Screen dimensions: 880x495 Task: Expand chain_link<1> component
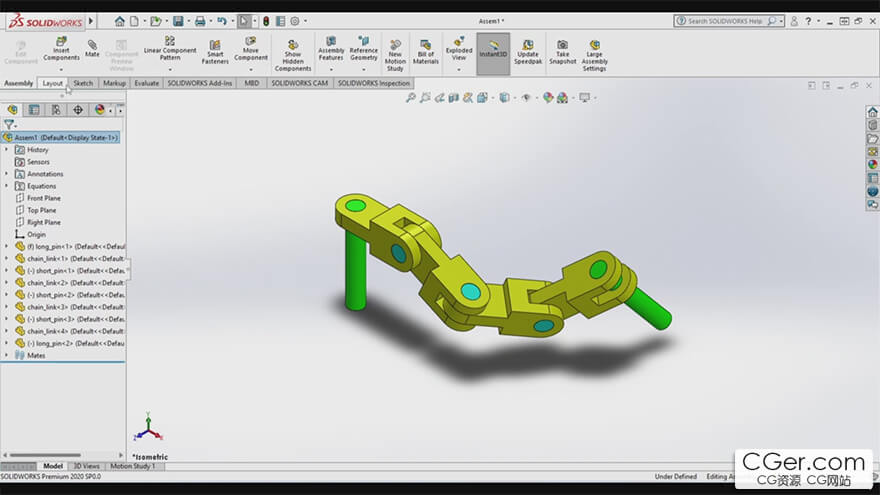tap(7, 259)
